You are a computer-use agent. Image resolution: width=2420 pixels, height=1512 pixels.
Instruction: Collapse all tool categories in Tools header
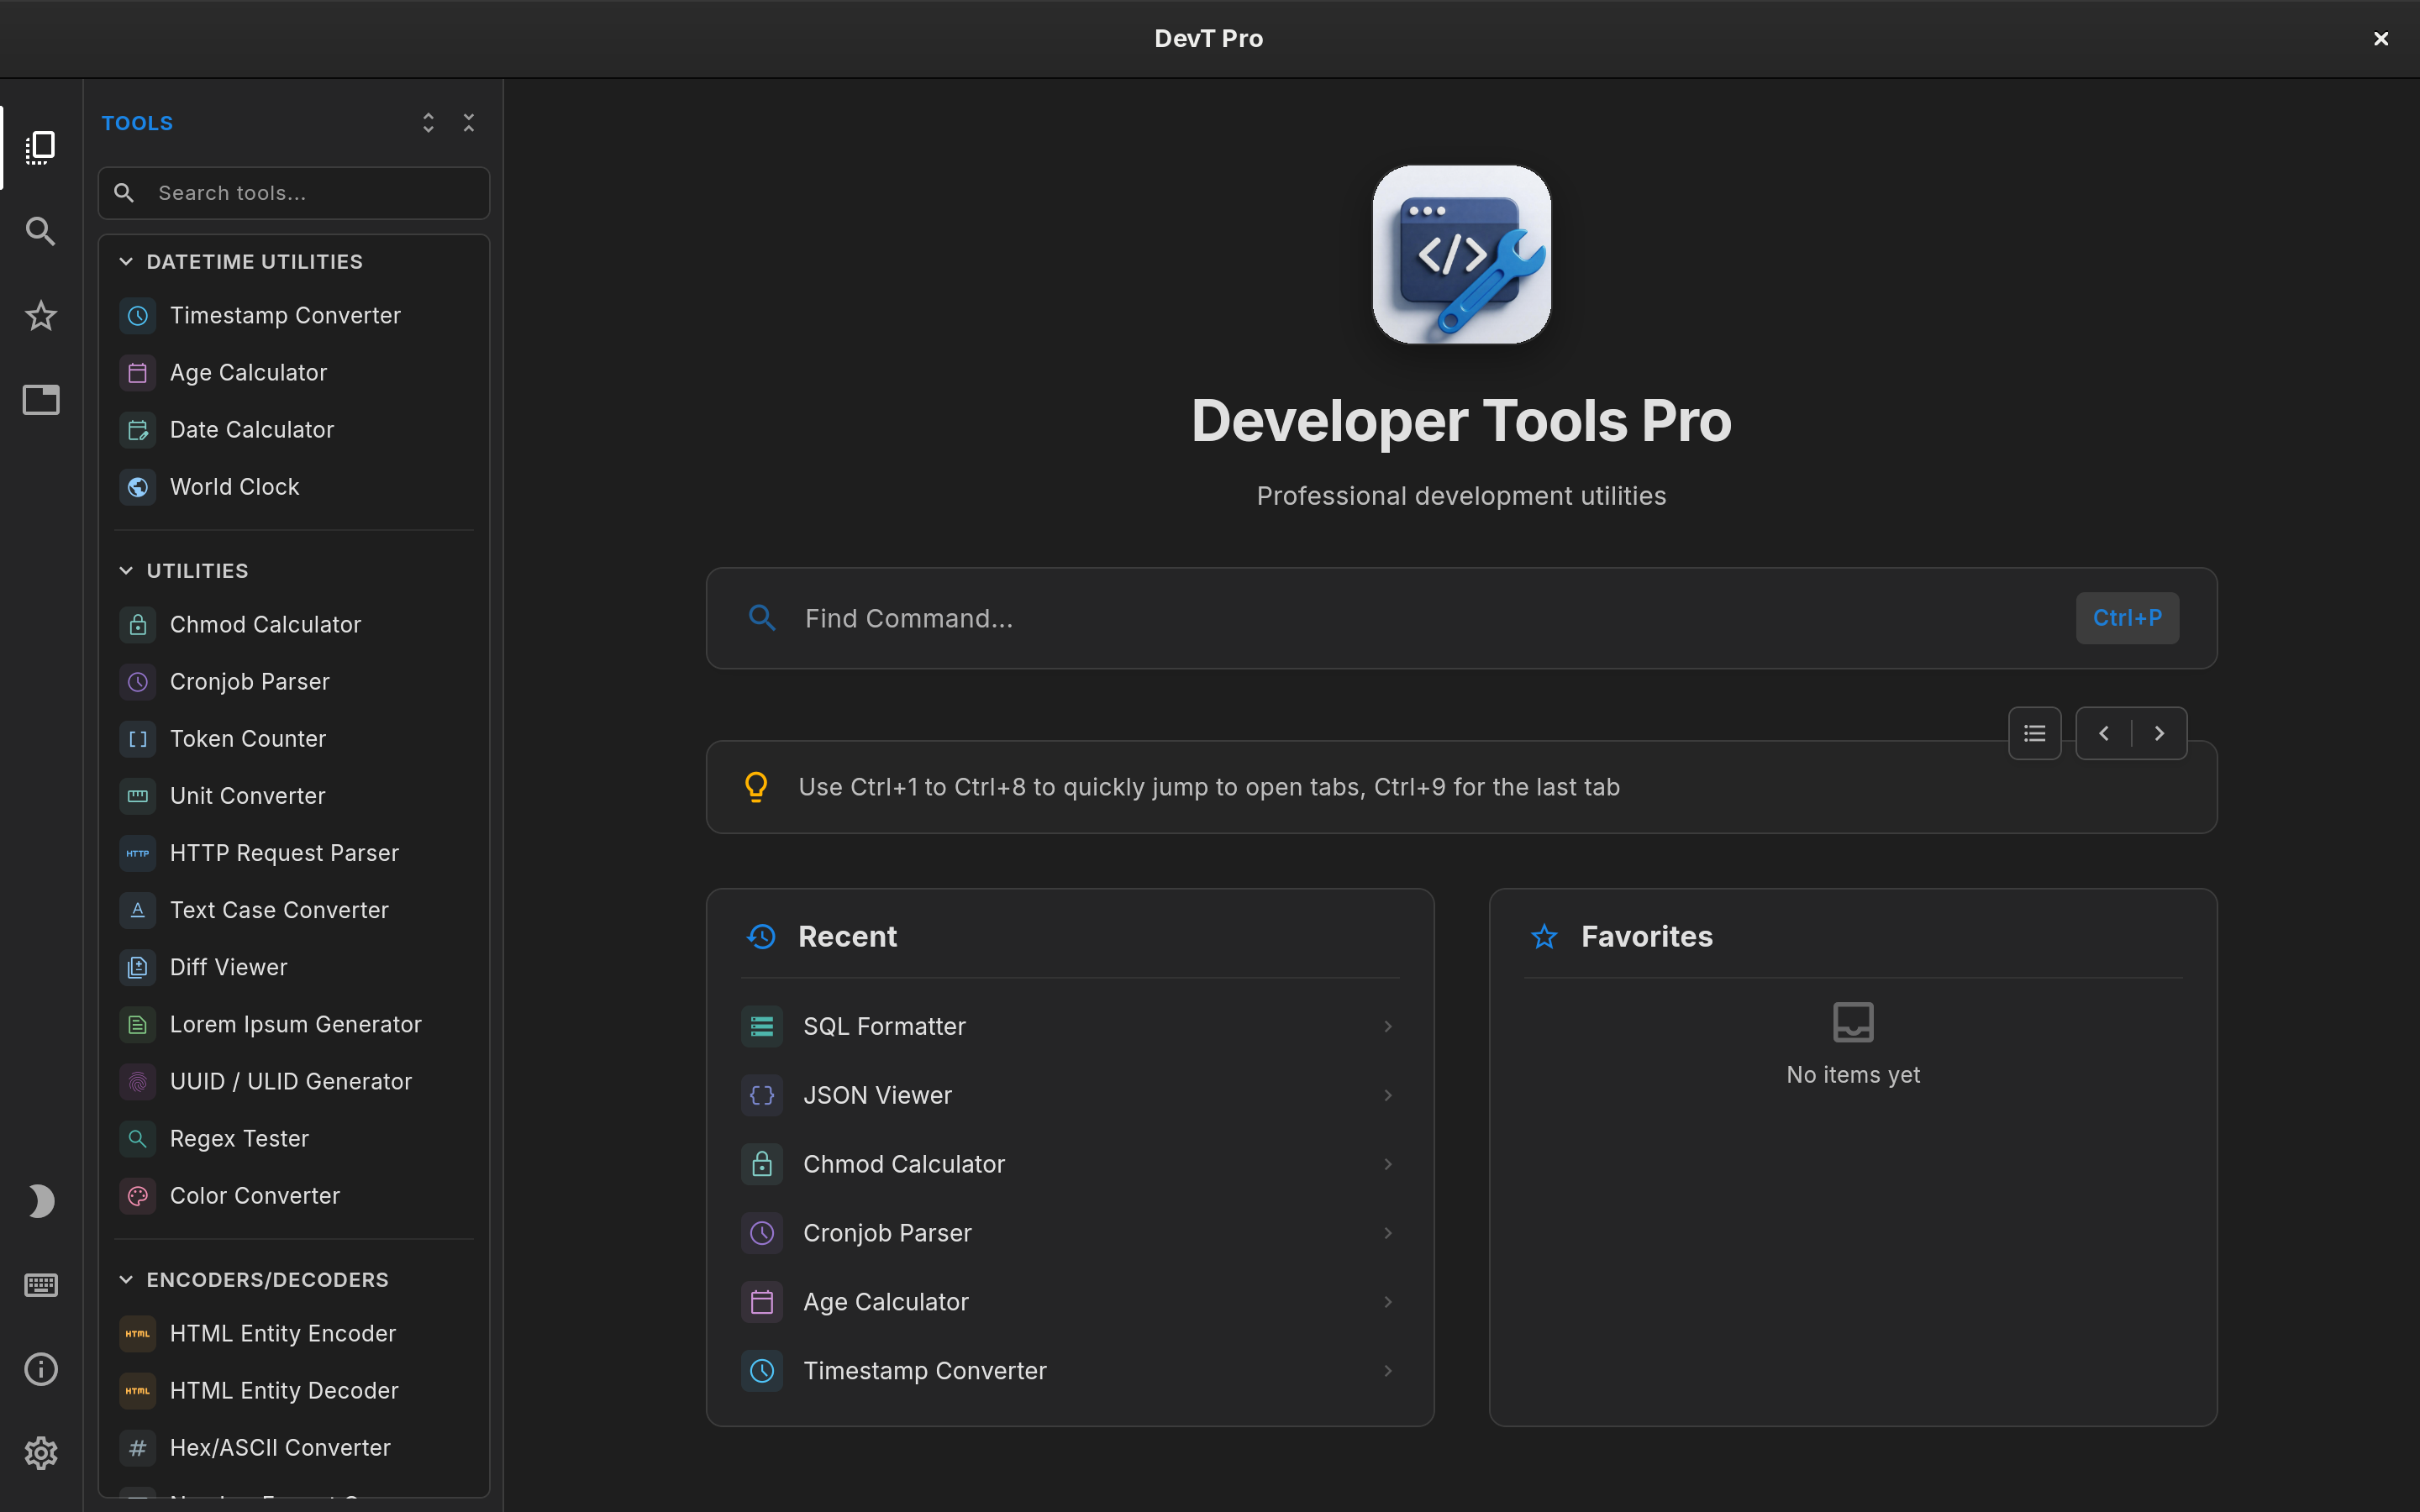point(469,123)
